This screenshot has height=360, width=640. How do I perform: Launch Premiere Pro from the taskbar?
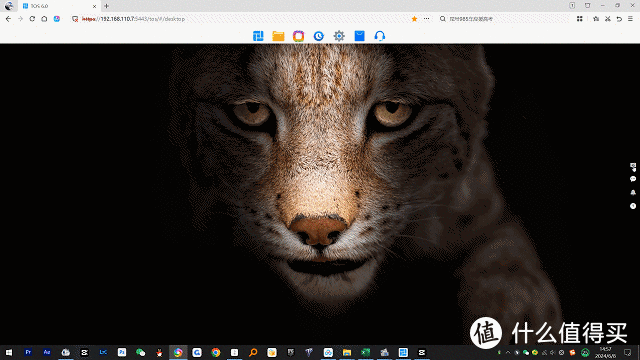28,352
